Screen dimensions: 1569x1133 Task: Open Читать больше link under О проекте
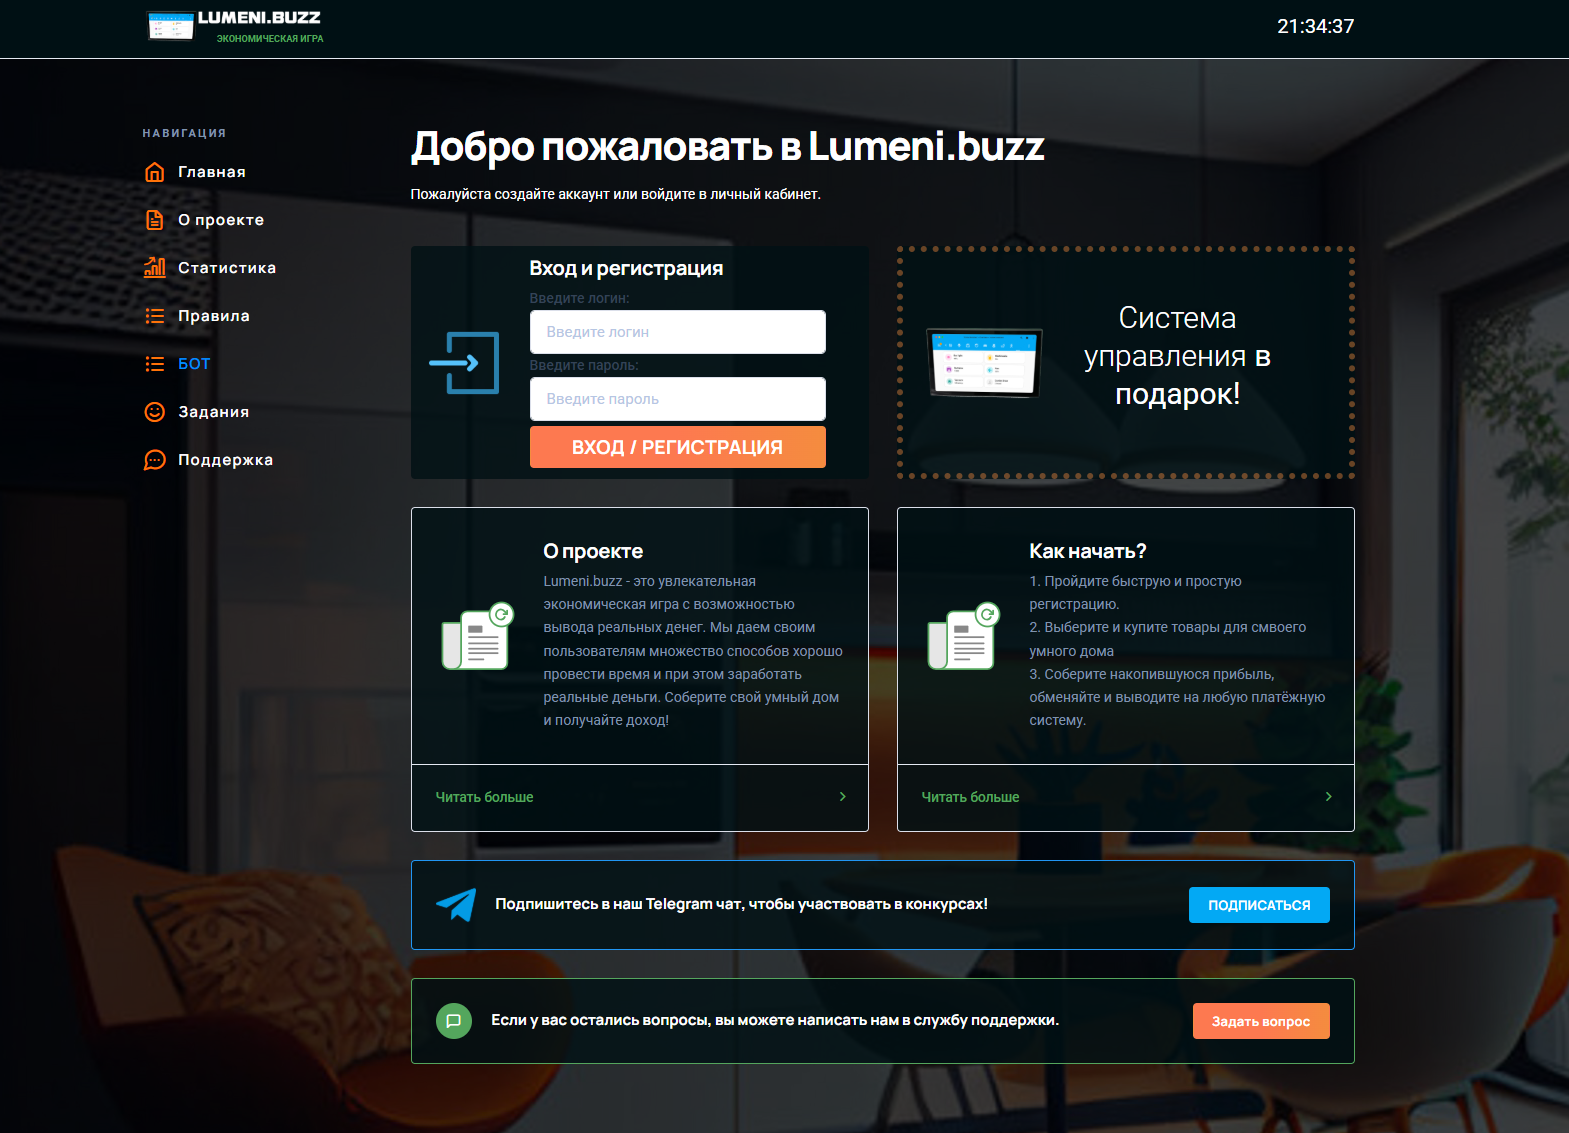coord(485,797)
